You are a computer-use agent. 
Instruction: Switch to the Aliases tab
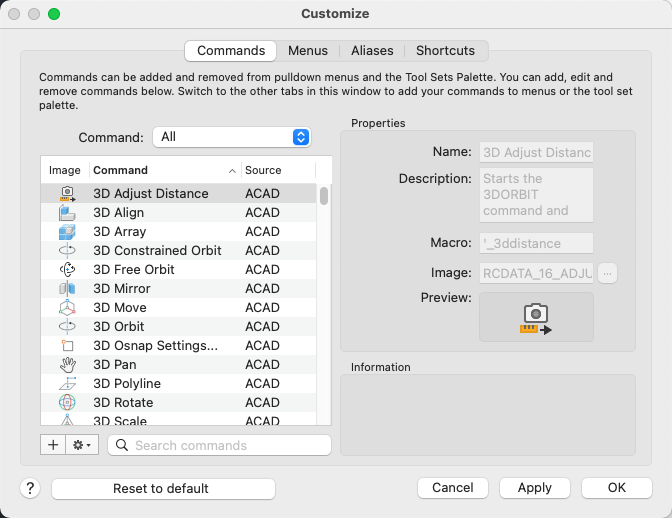pos(372,51)
